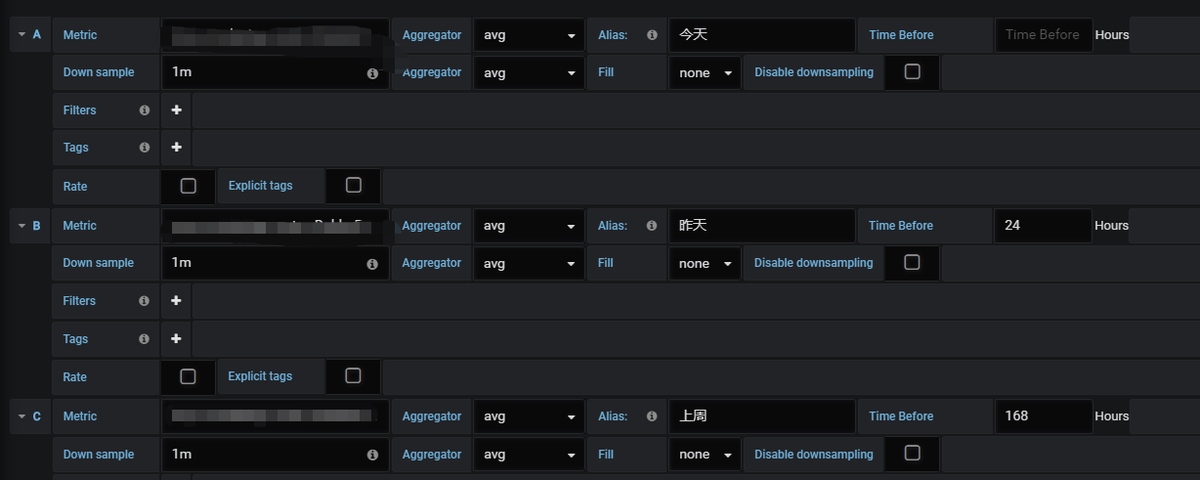The height and width of the screenshot is (480, 1200).
Task: Click Alias field containing 昨天
Action: point(762,226)
